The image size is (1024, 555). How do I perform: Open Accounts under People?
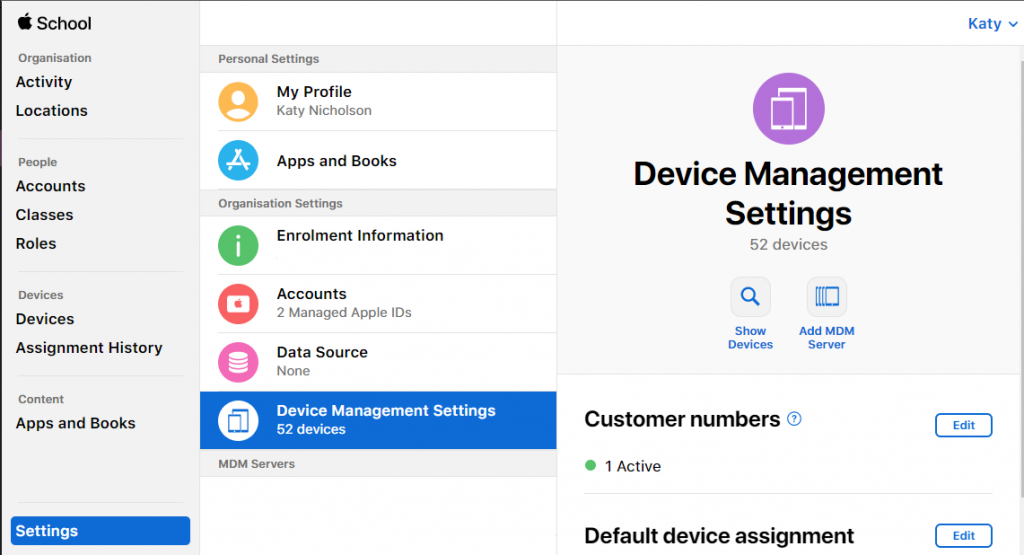pyautogui.click(x=51, y=186)
